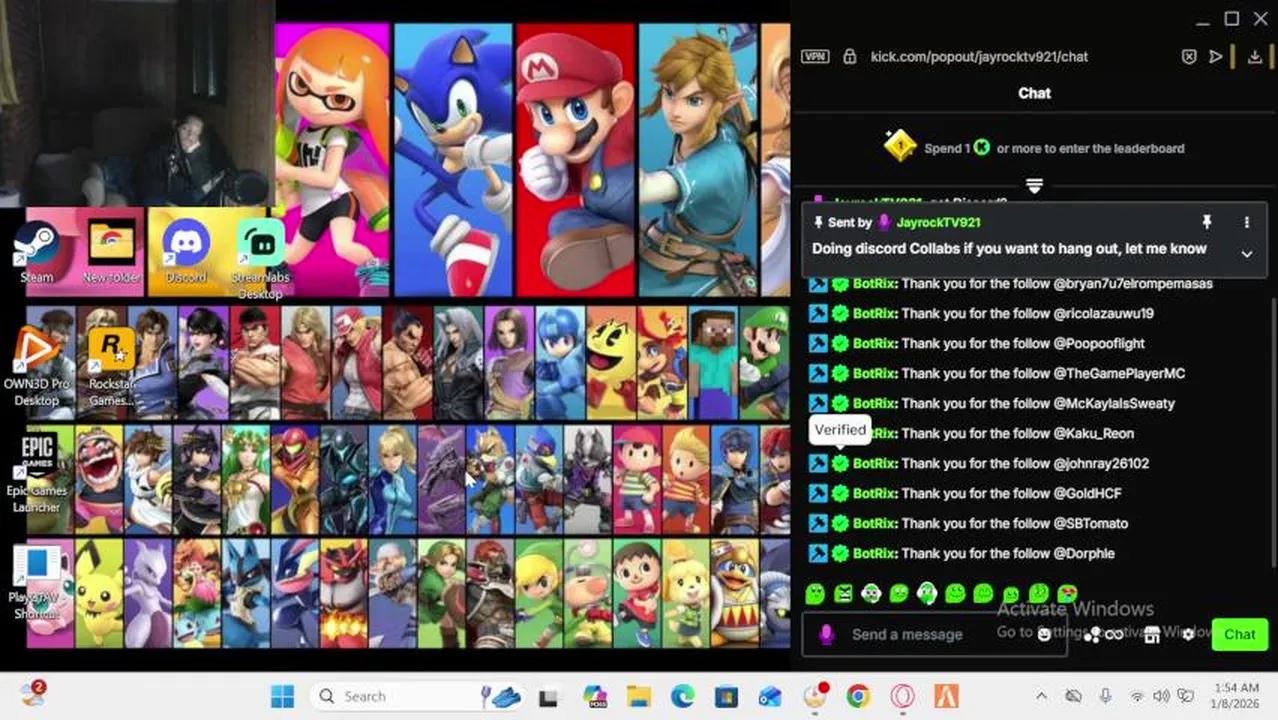Image resolution: width=1278 pixels, height=720 pixels.
Task: Open the Windows Start button
Action: point(283,696)
